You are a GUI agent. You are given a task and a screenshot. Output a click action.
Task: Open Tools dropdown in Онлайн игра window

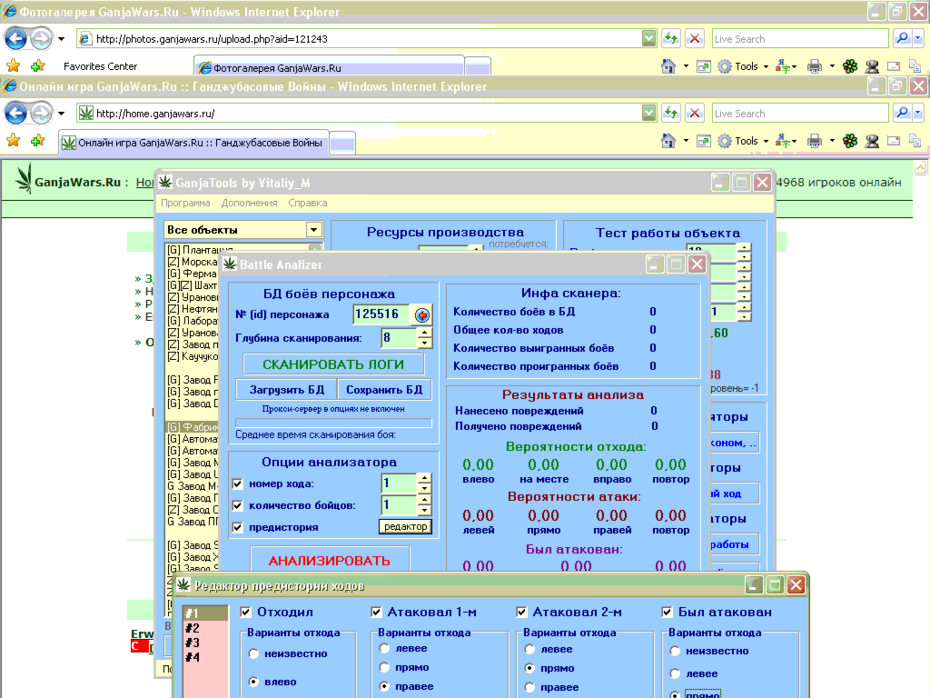(766, 141)
